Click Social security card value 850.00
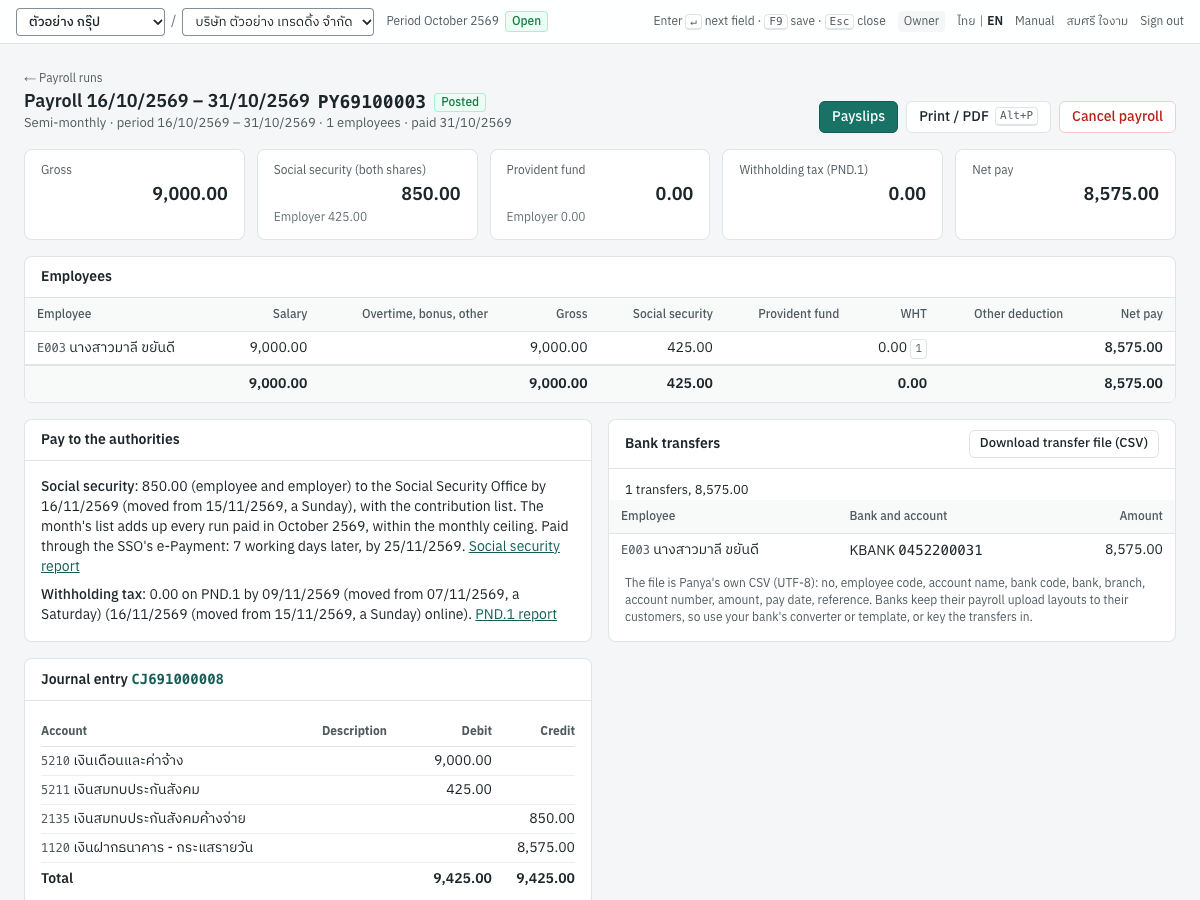The height and width of the screenshot is (900, 1200). coord(431,194)
